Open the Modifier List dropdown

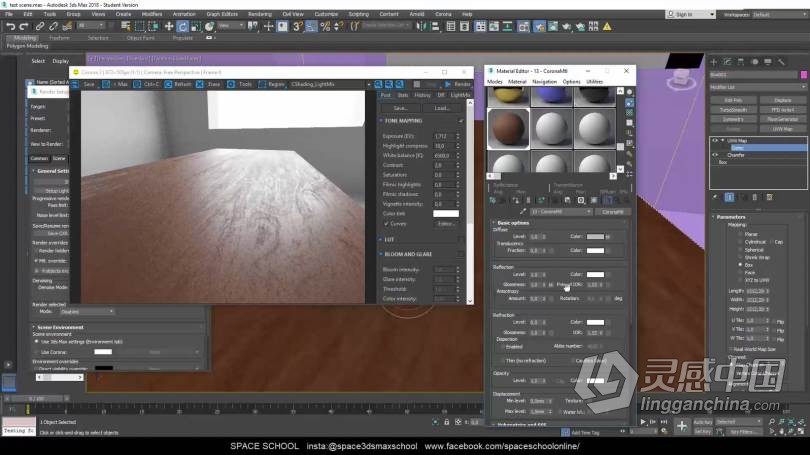pos(758,87)
